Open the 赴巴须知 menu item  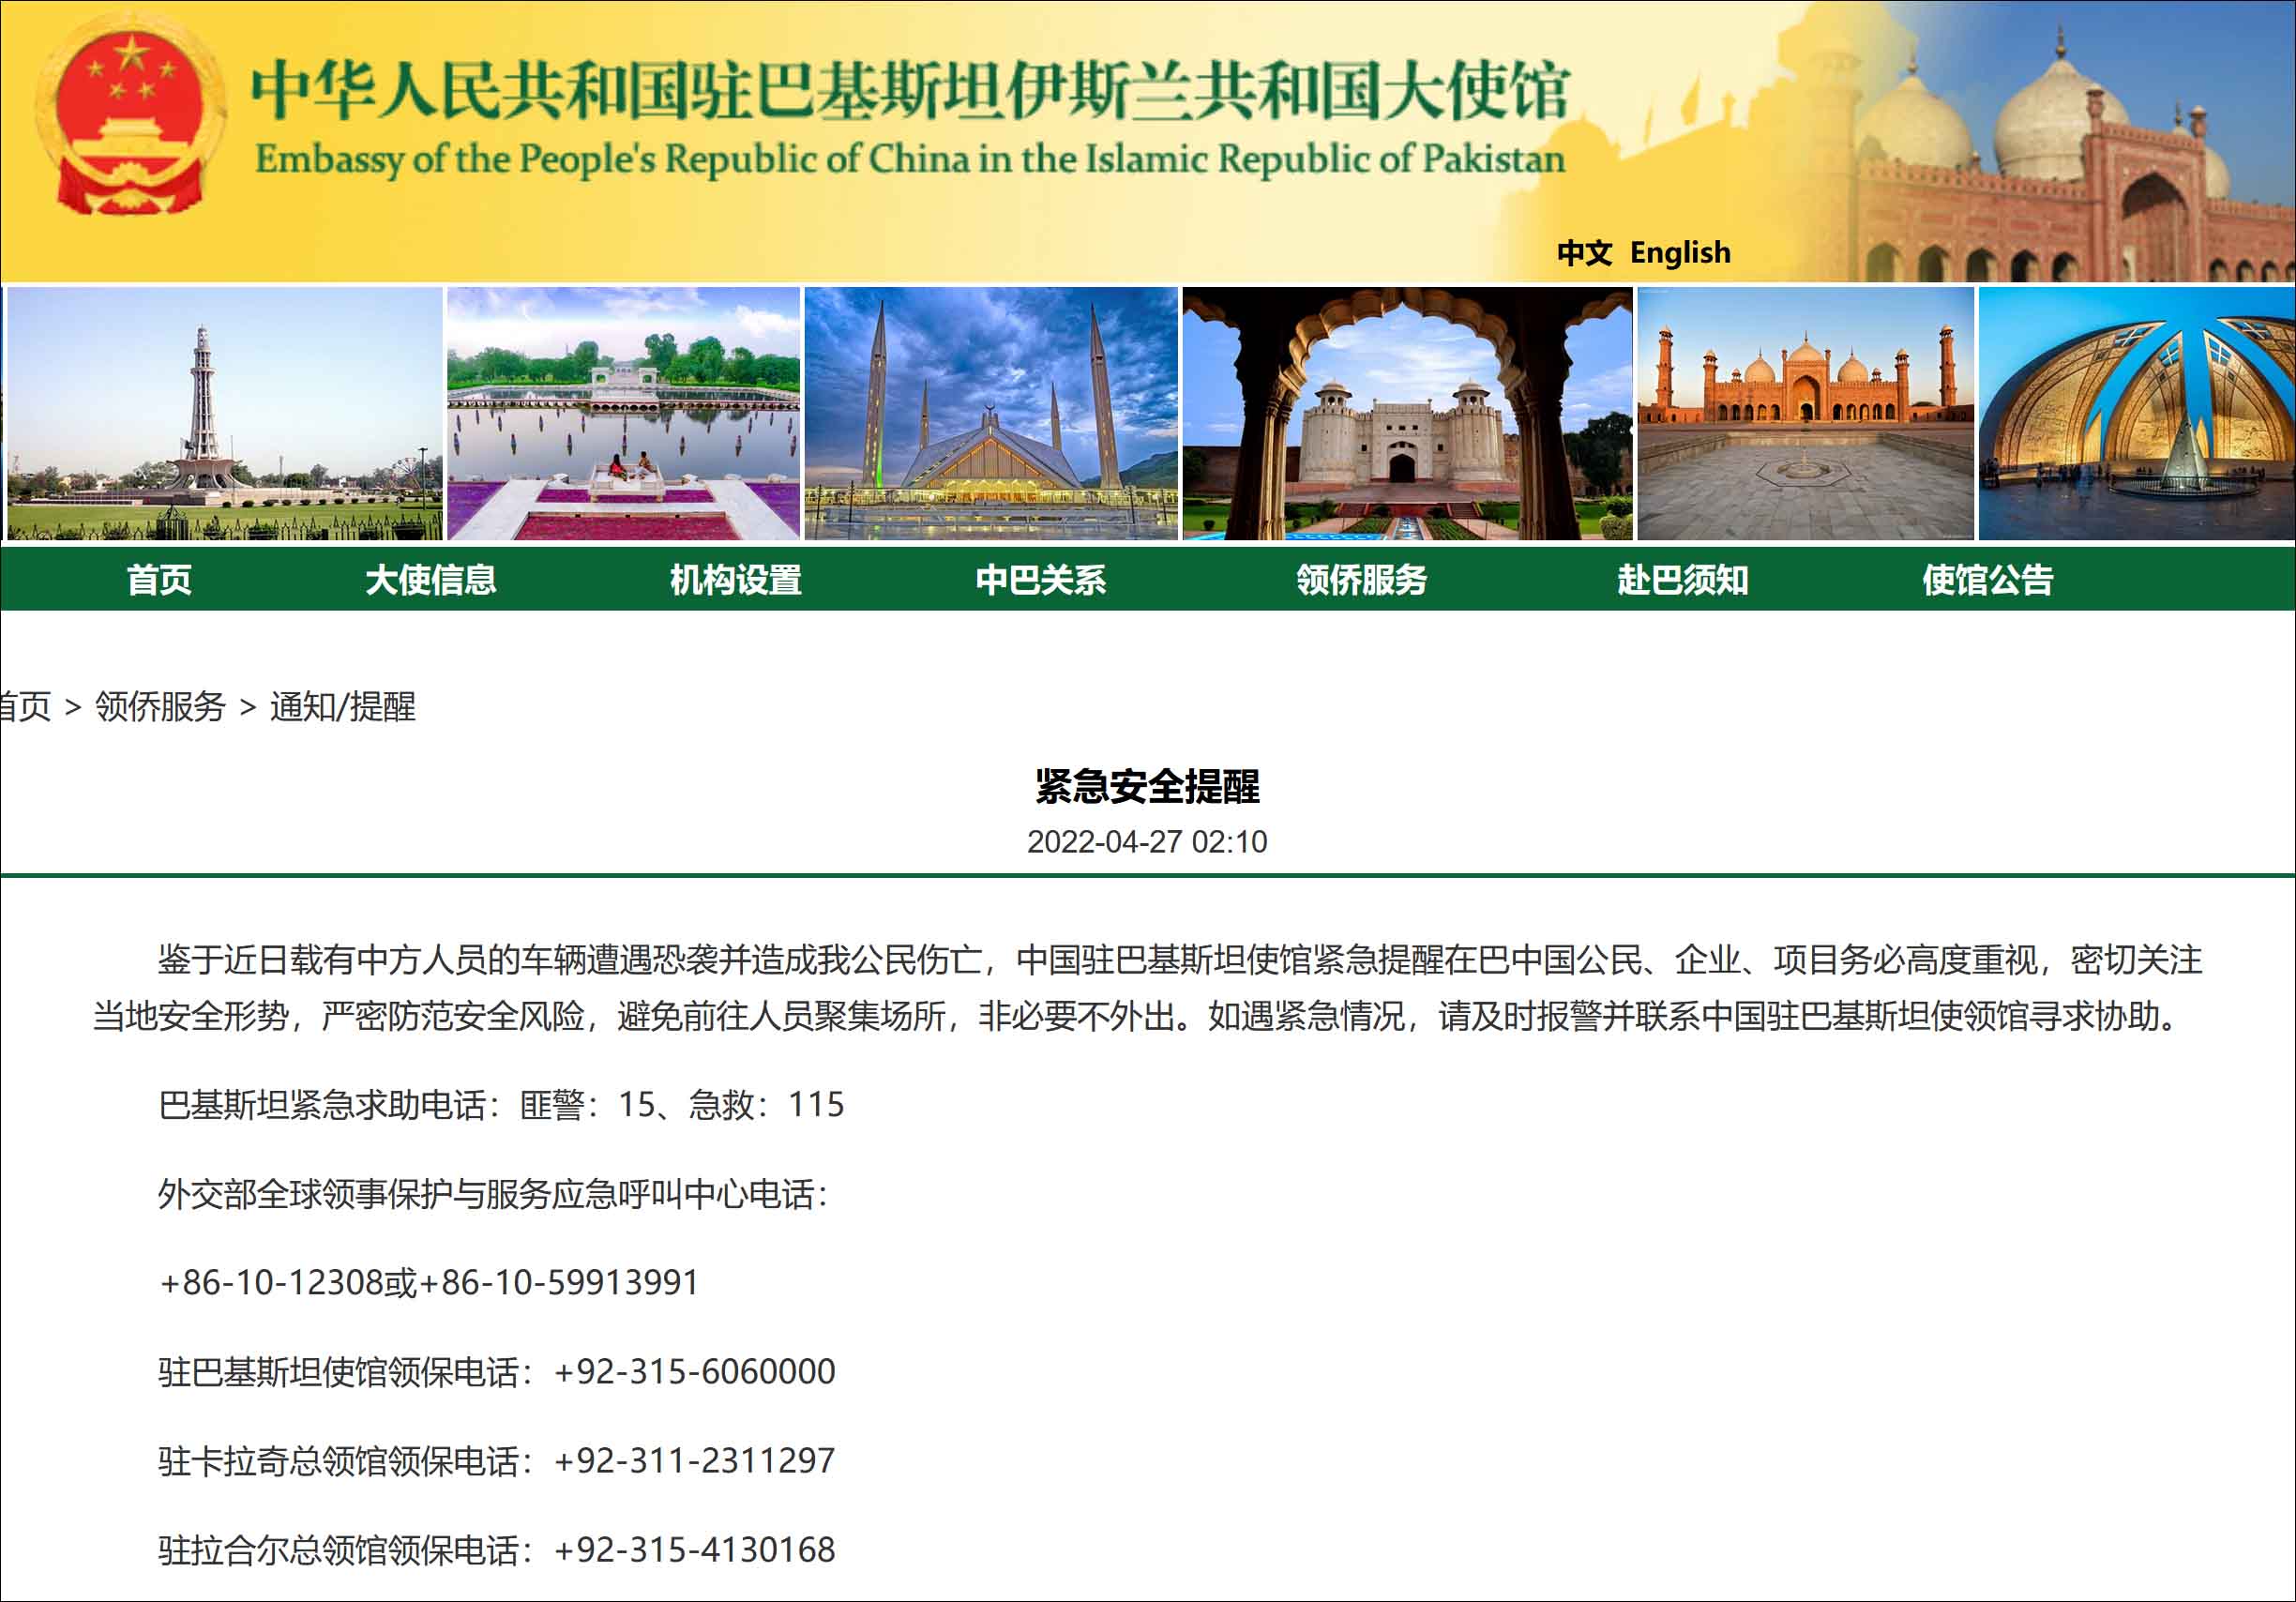(x=1682, y=580)
